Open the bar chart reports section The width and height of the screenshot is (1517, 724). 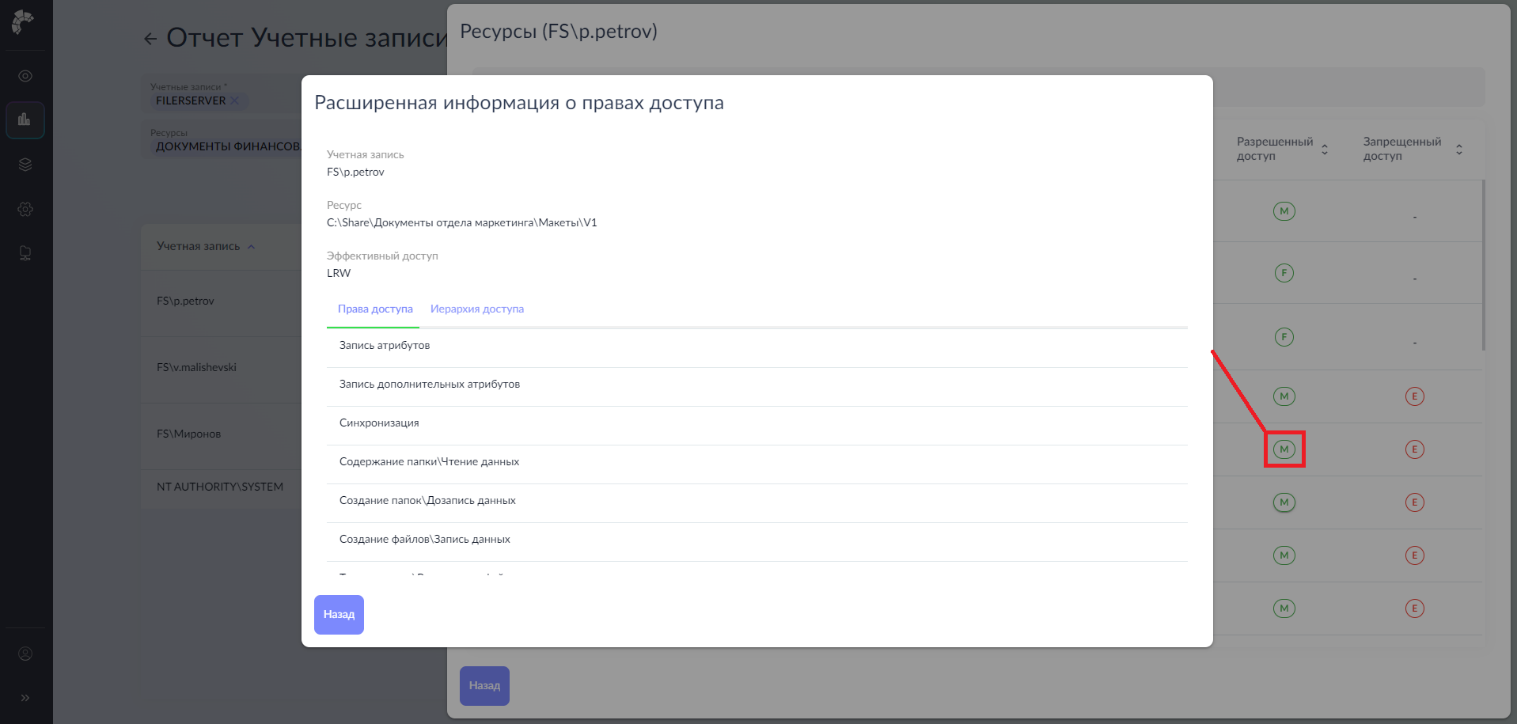[x=26, y=120]
